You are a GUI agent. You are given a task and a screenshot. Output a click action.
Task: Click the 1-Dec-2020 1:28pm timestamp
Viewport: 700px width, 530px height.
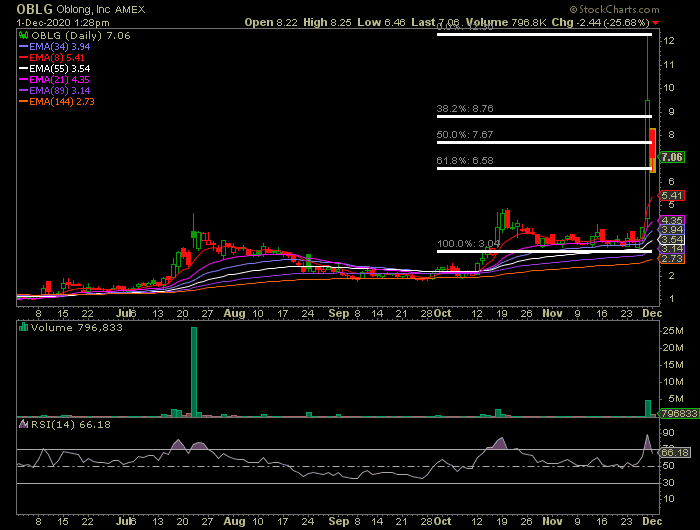[63, 22]
